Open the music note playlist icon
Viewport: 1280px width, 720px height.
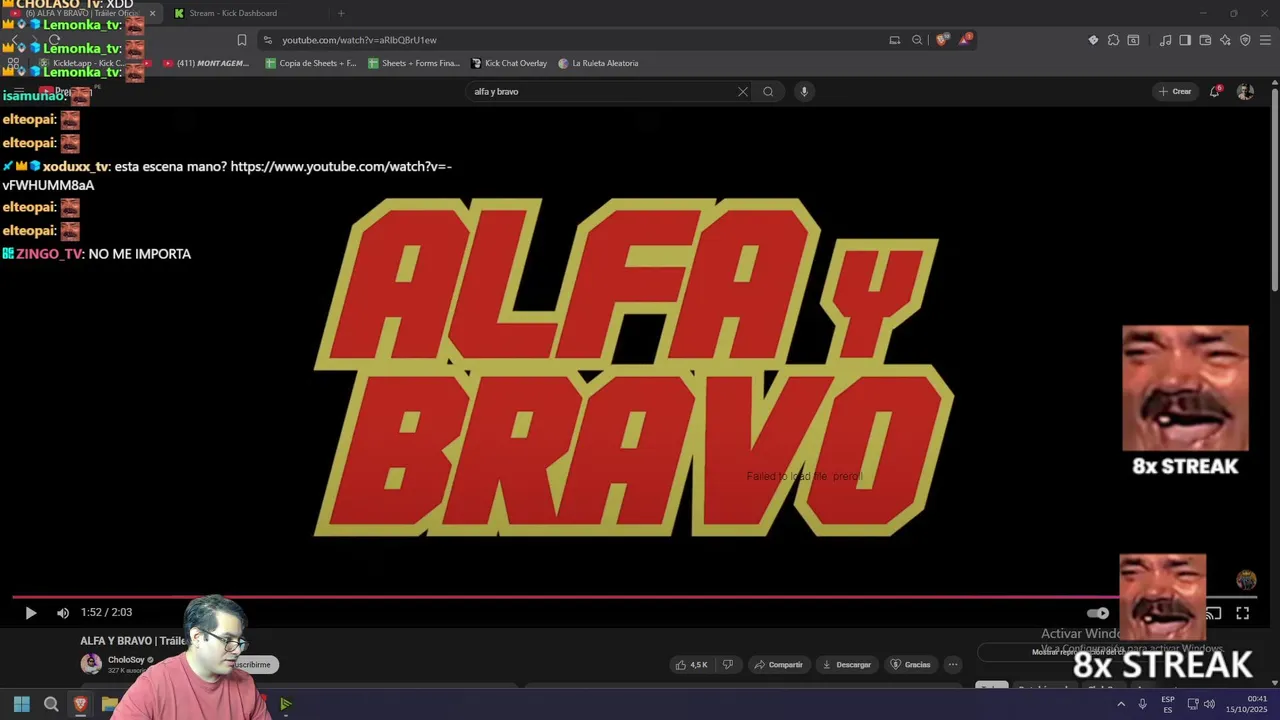pos(1165,40)
